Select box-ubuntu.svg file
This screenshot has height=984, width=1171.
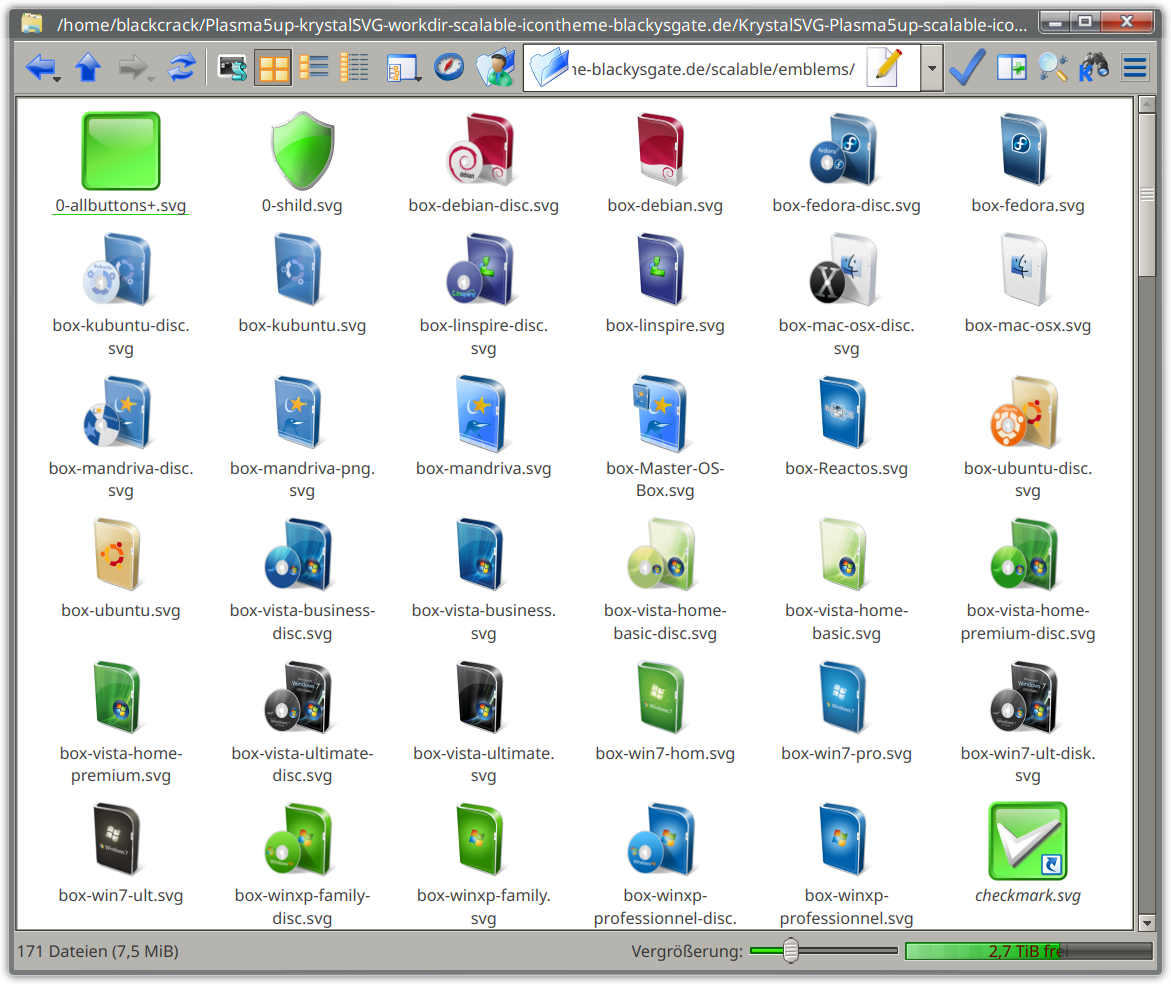(120, 568)
